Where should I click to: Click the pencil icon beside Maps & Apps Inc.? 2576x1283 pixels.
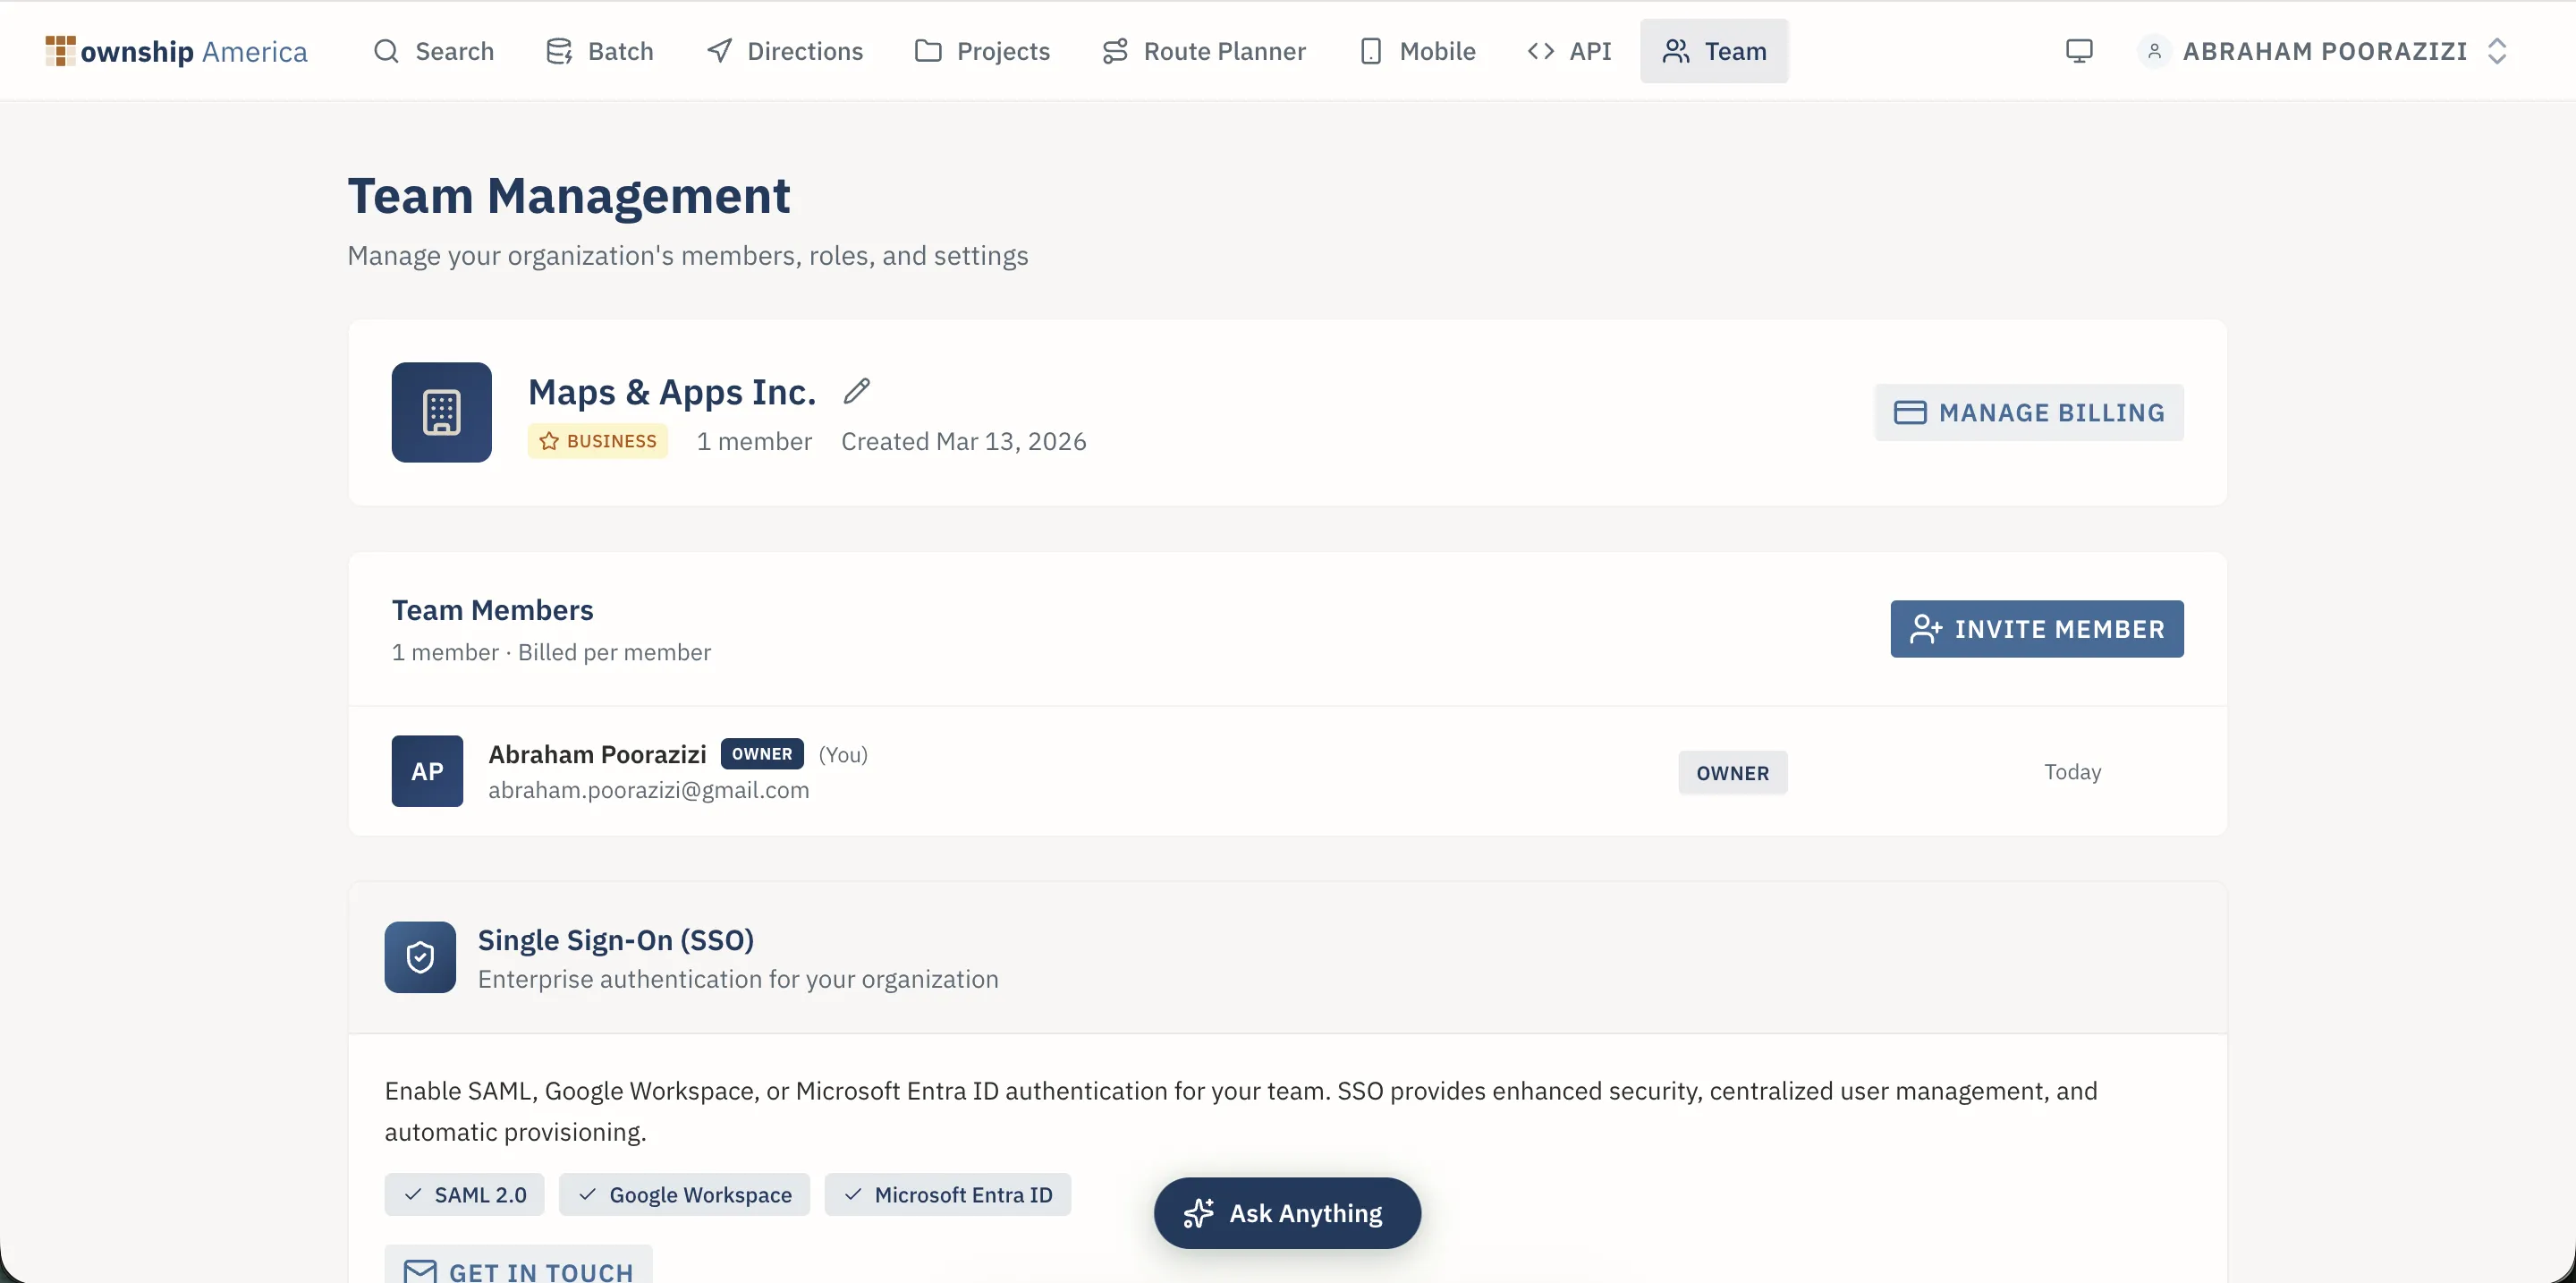pos(856,391)
